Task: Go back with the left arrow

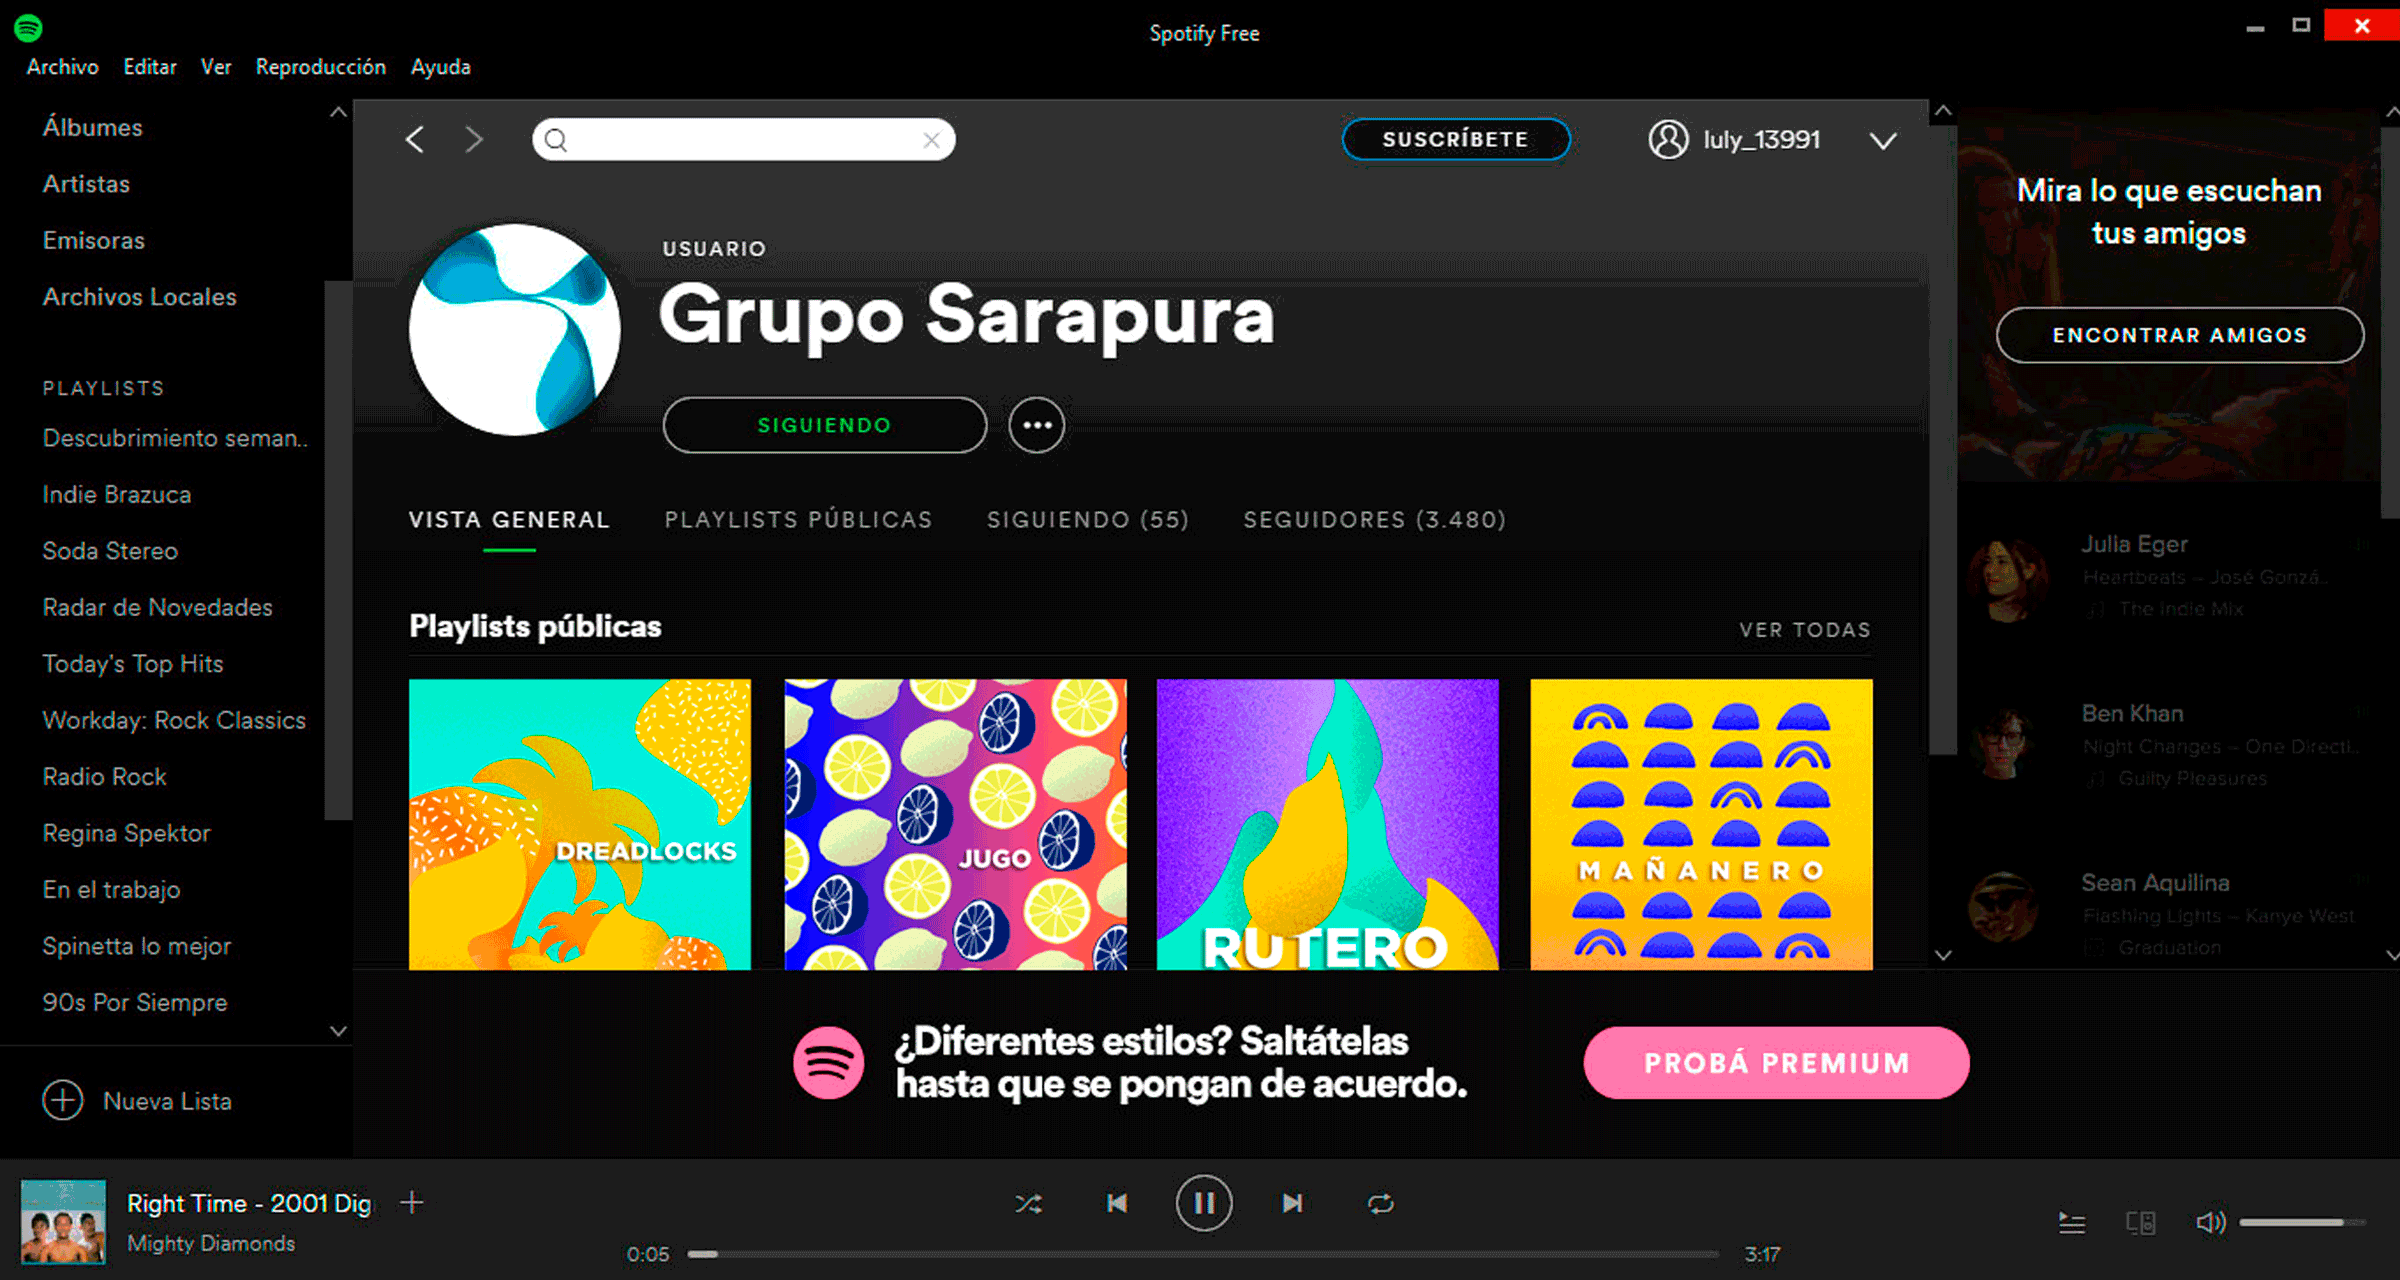Action: (x=415, y=139)
